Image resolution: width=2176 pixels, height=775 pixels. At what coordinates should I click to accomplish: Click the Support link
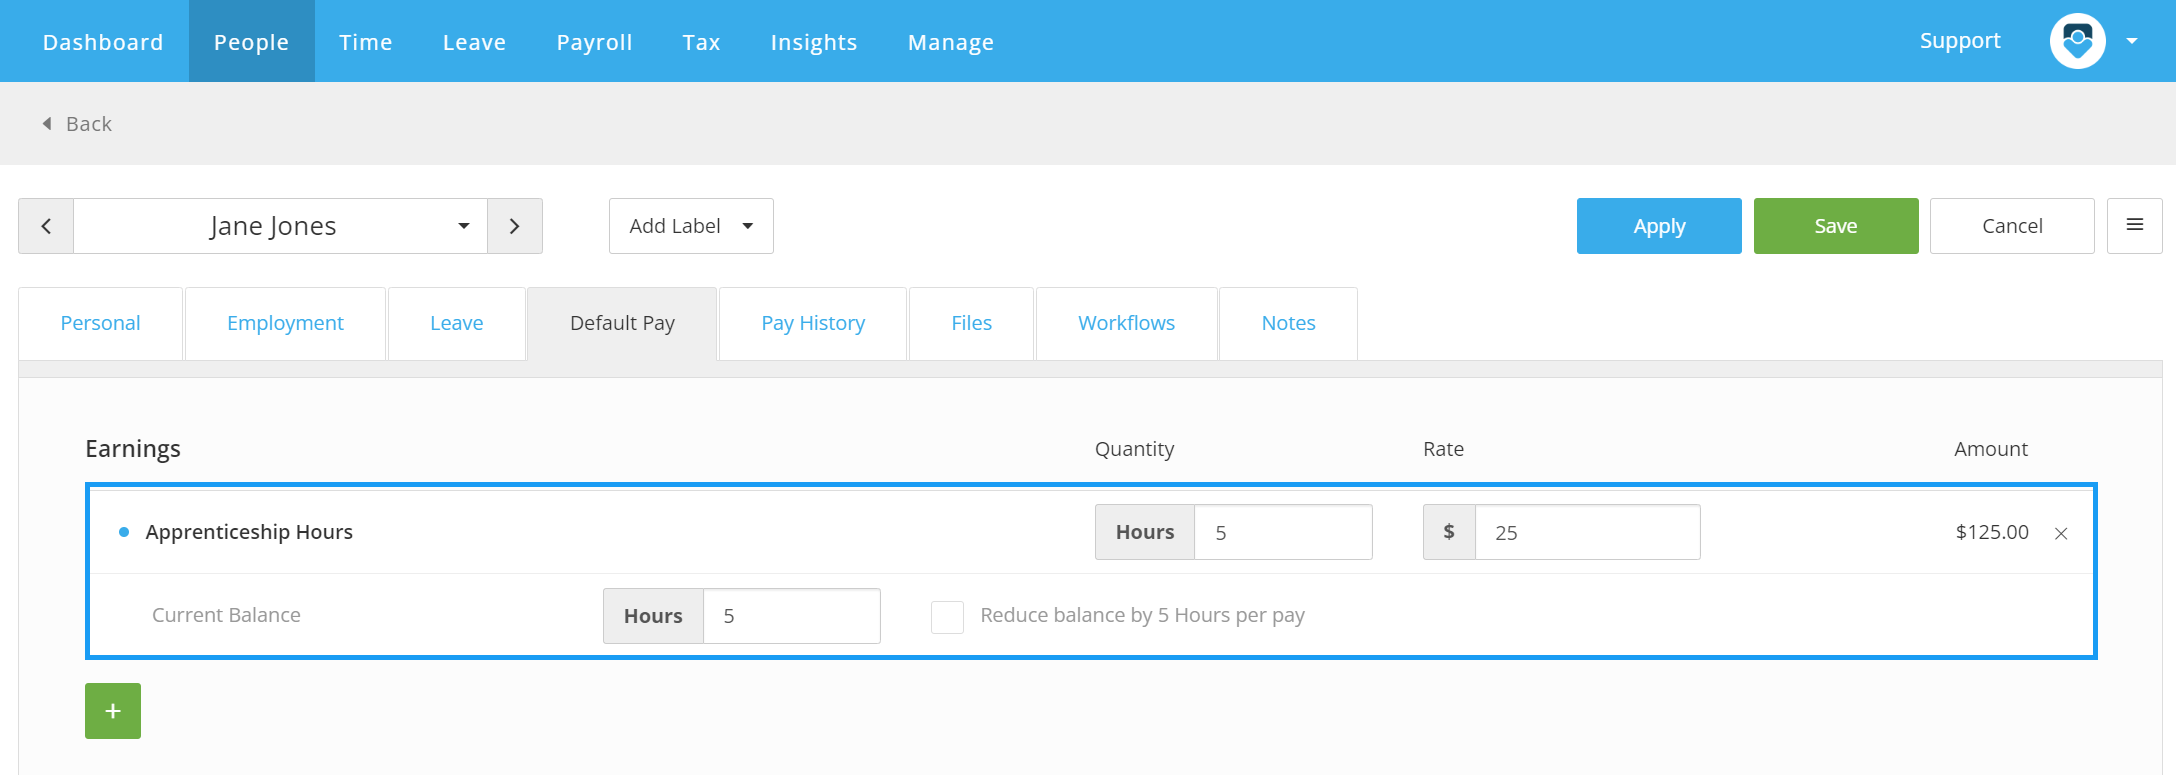[1960, 41]
